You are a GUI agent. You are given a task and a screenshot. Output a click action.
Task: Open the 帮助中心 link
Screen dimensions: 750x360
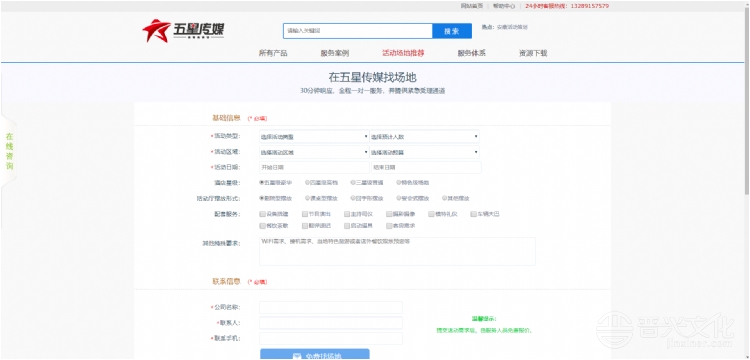point(504,6)
